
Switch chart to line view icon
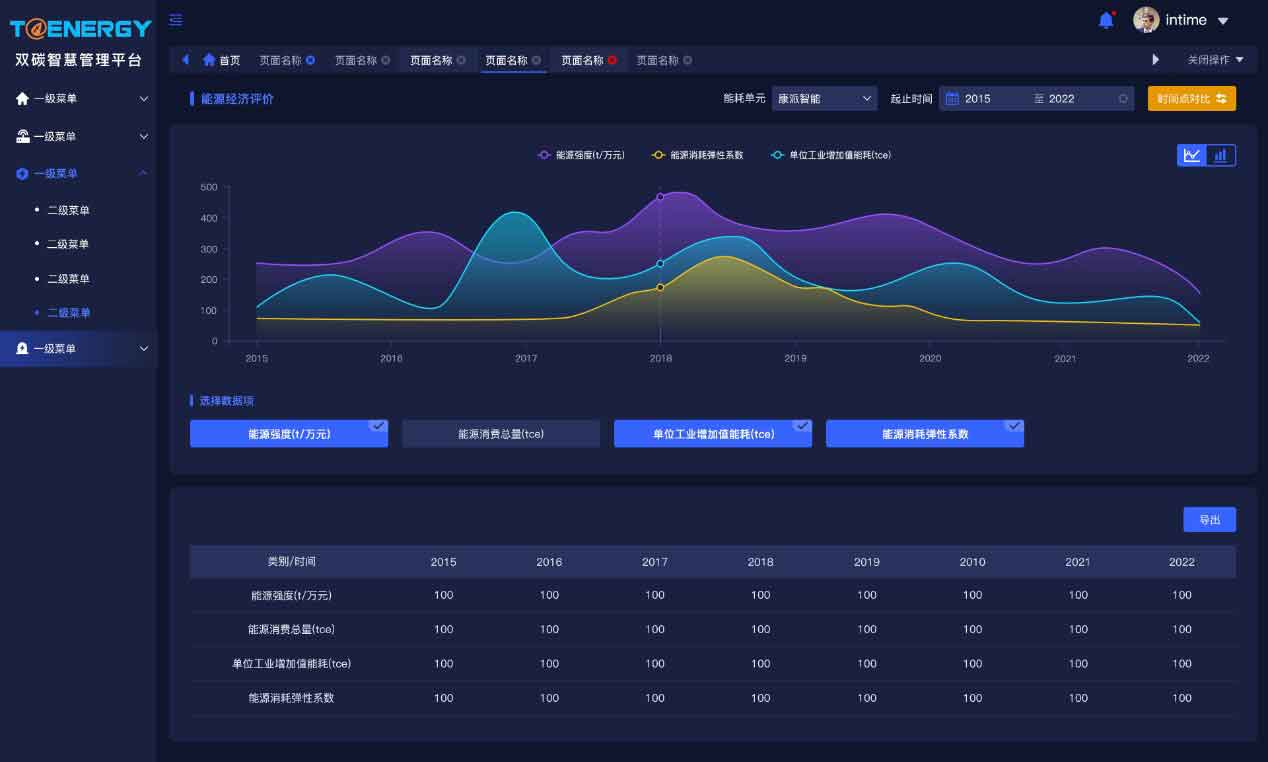click(1192, 155)
